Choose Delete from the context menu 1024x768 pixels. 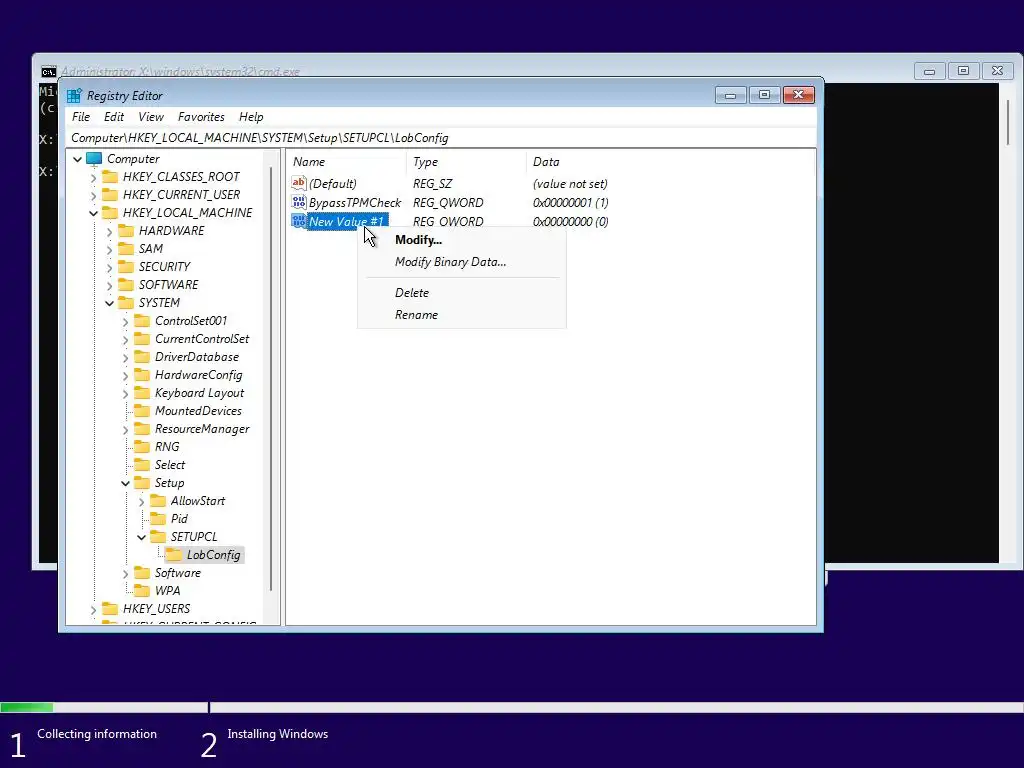tap(462, 293)
